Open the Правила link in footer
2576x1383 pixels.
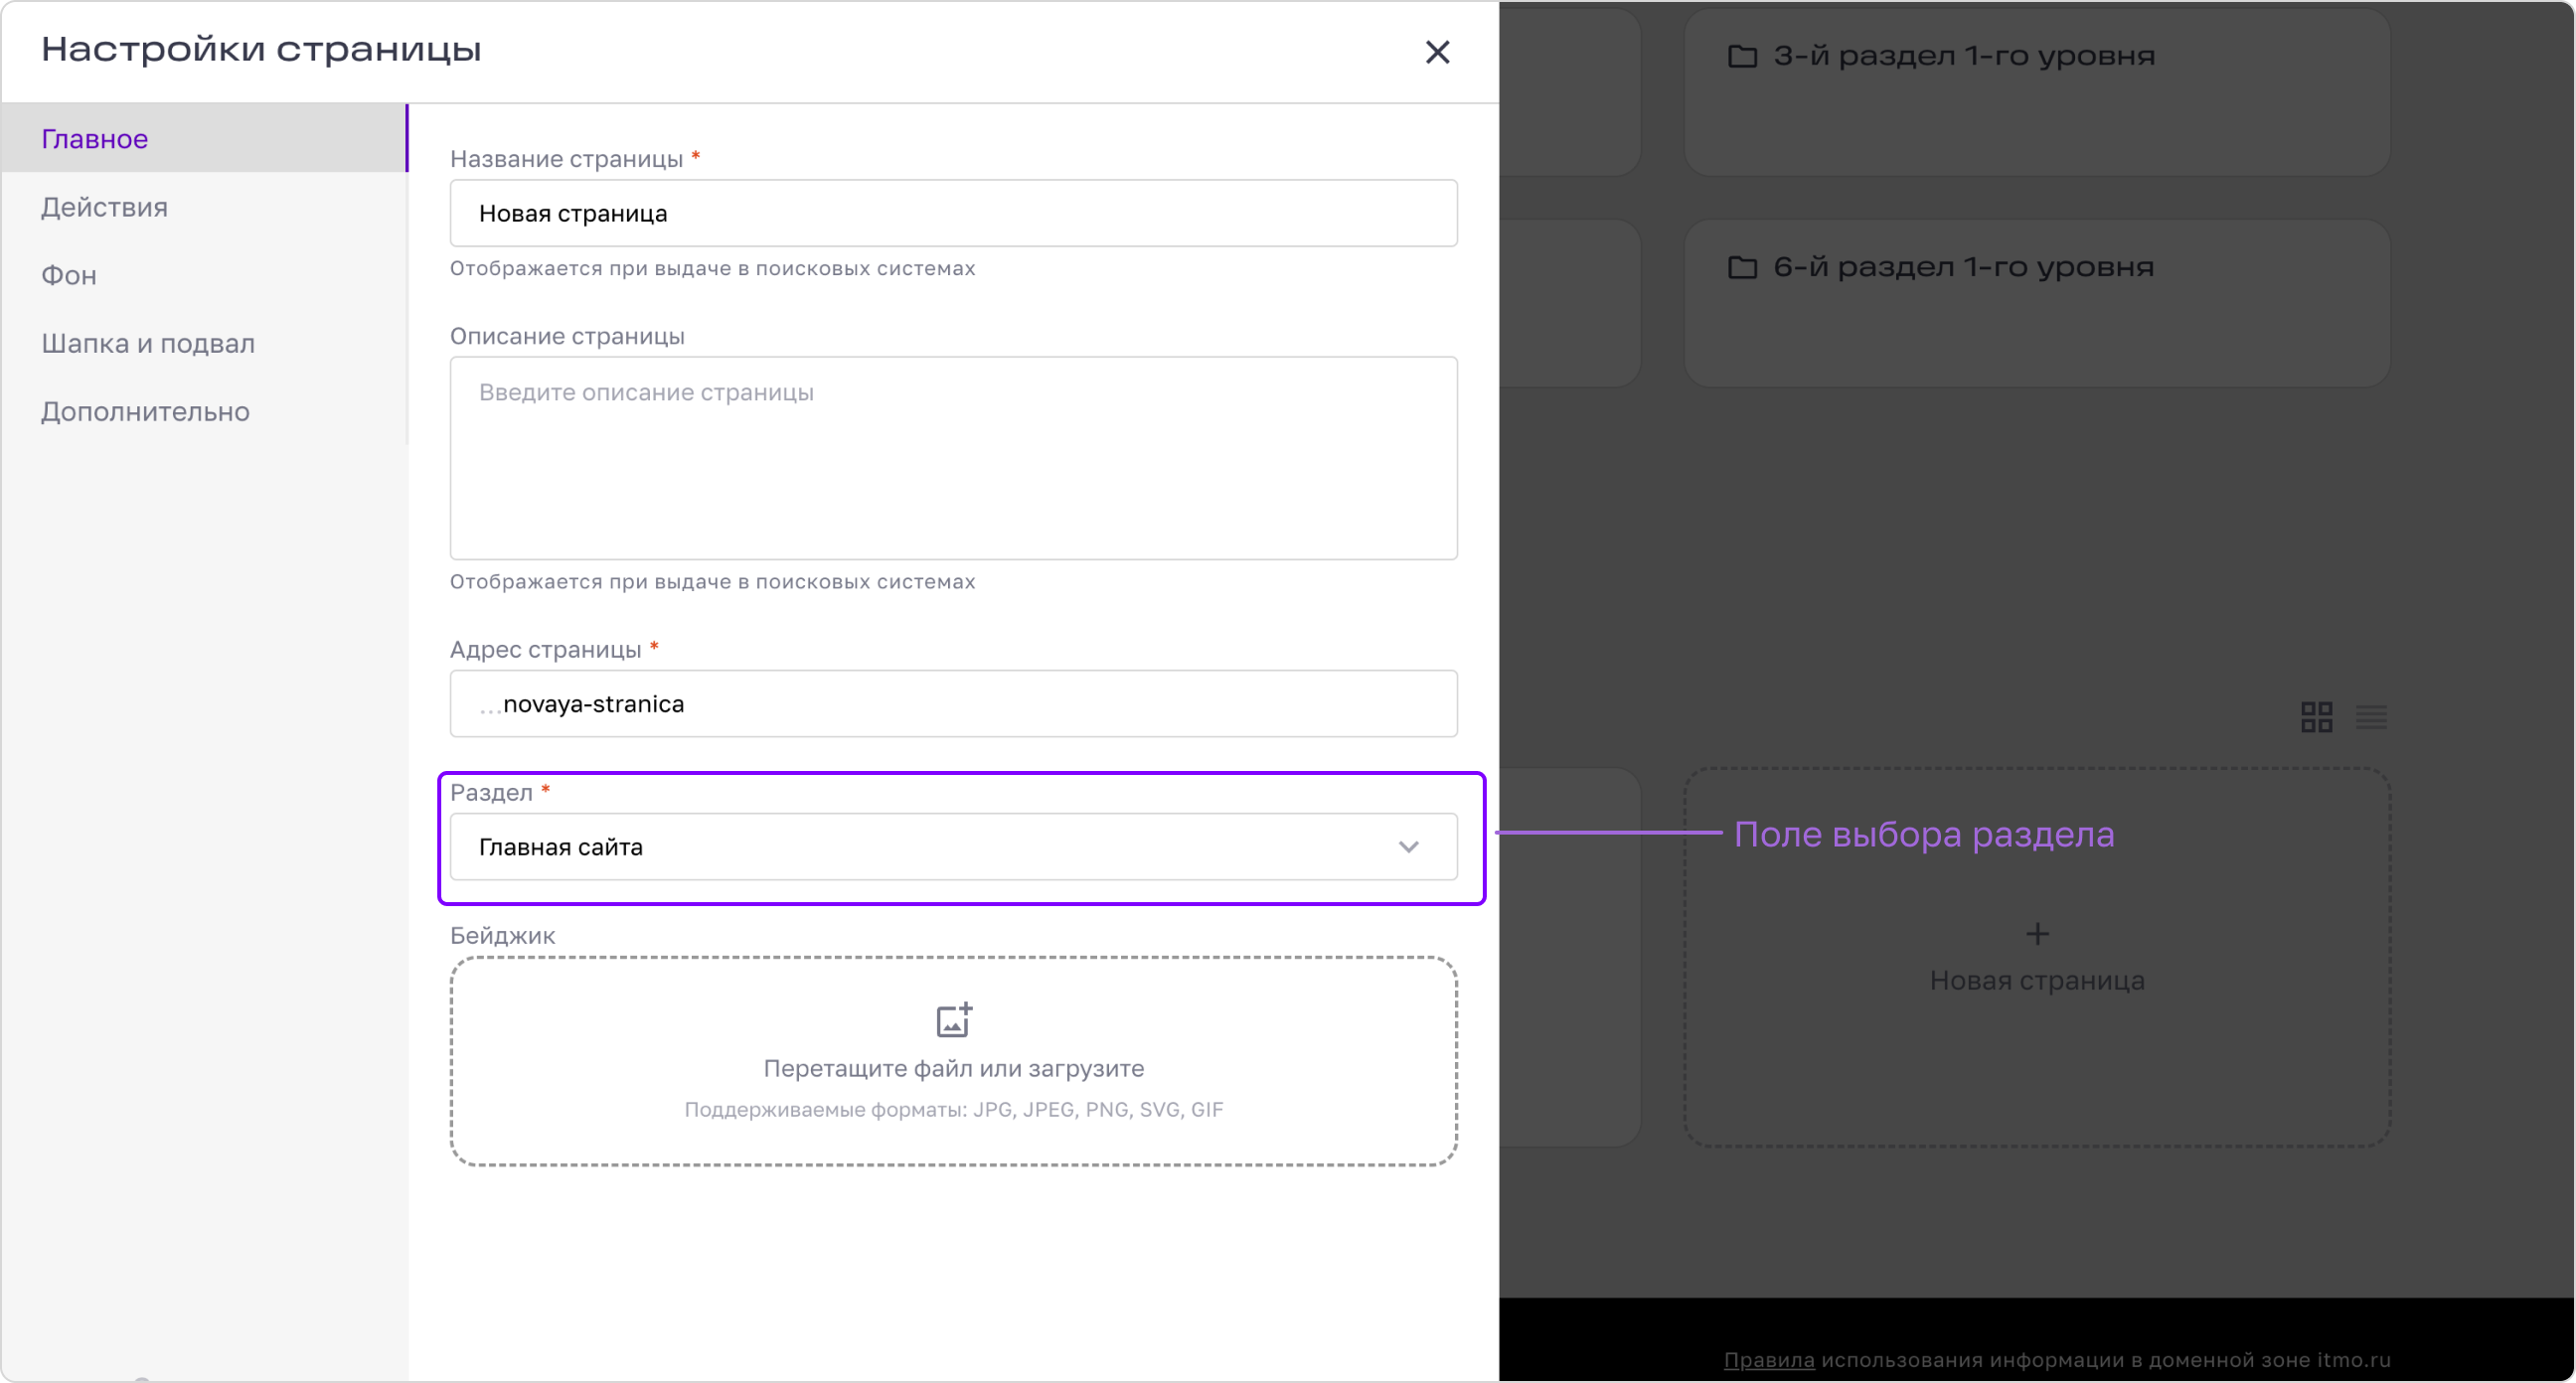(x=1768, y=1359)
